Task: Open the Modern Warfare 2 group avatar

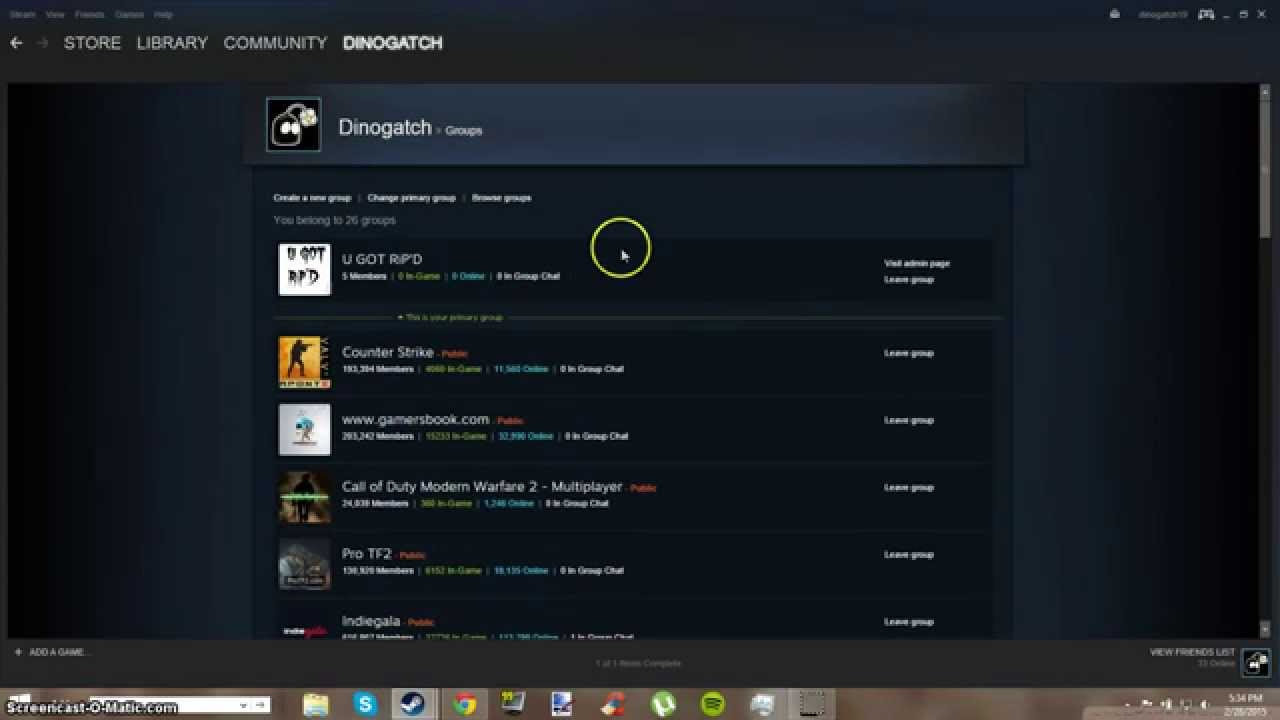Action: 304,496
